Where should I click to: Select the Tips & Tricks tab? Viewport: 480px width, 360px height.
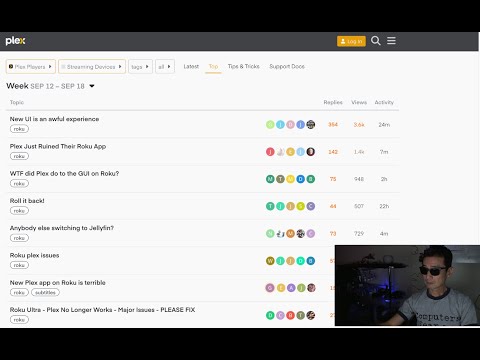click(x=244, y=66)
